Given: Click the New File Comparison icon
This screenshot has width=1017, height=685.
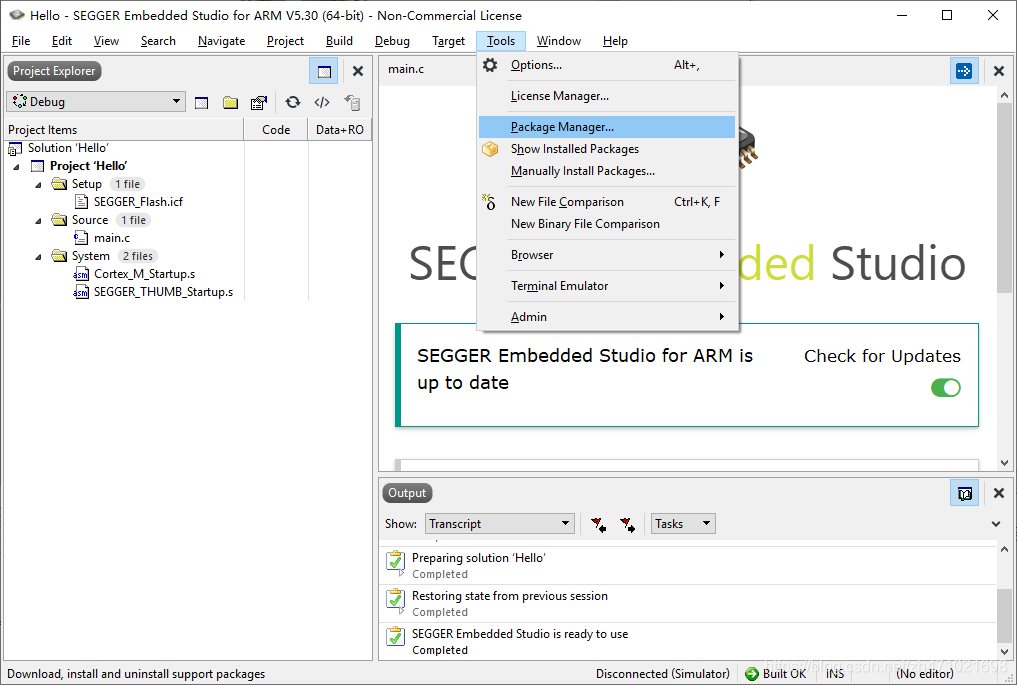Looking at the screenshot, I should (x=488, y=202).
